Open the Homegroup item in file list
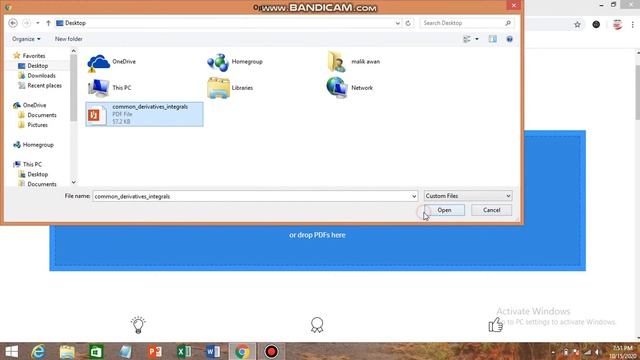This screenshot has width=640, height=360. click(235, 62)
